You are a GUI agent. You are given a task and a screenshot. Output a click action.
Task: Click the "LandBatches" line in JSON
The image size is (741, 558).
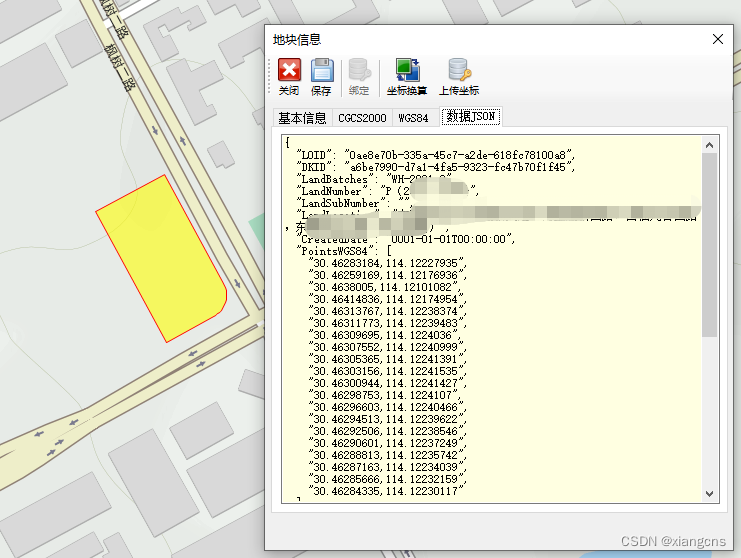pos(373,179)
